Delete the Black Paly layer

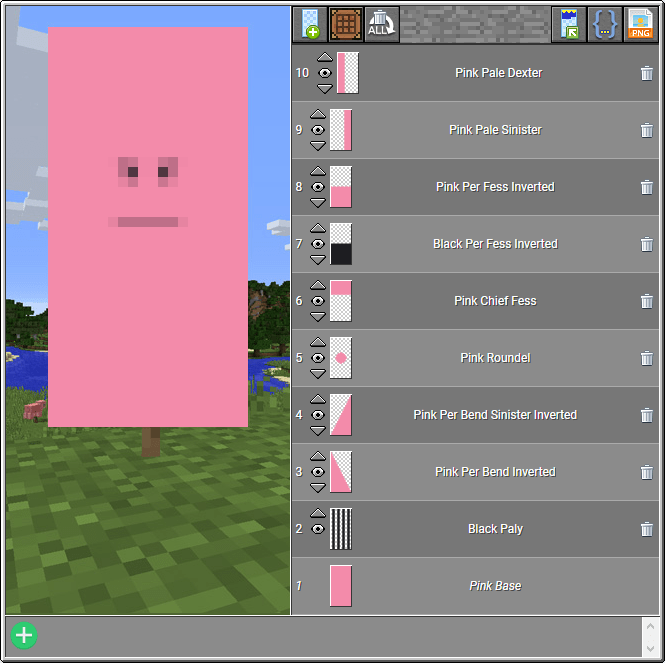click(x=646, y=529)
